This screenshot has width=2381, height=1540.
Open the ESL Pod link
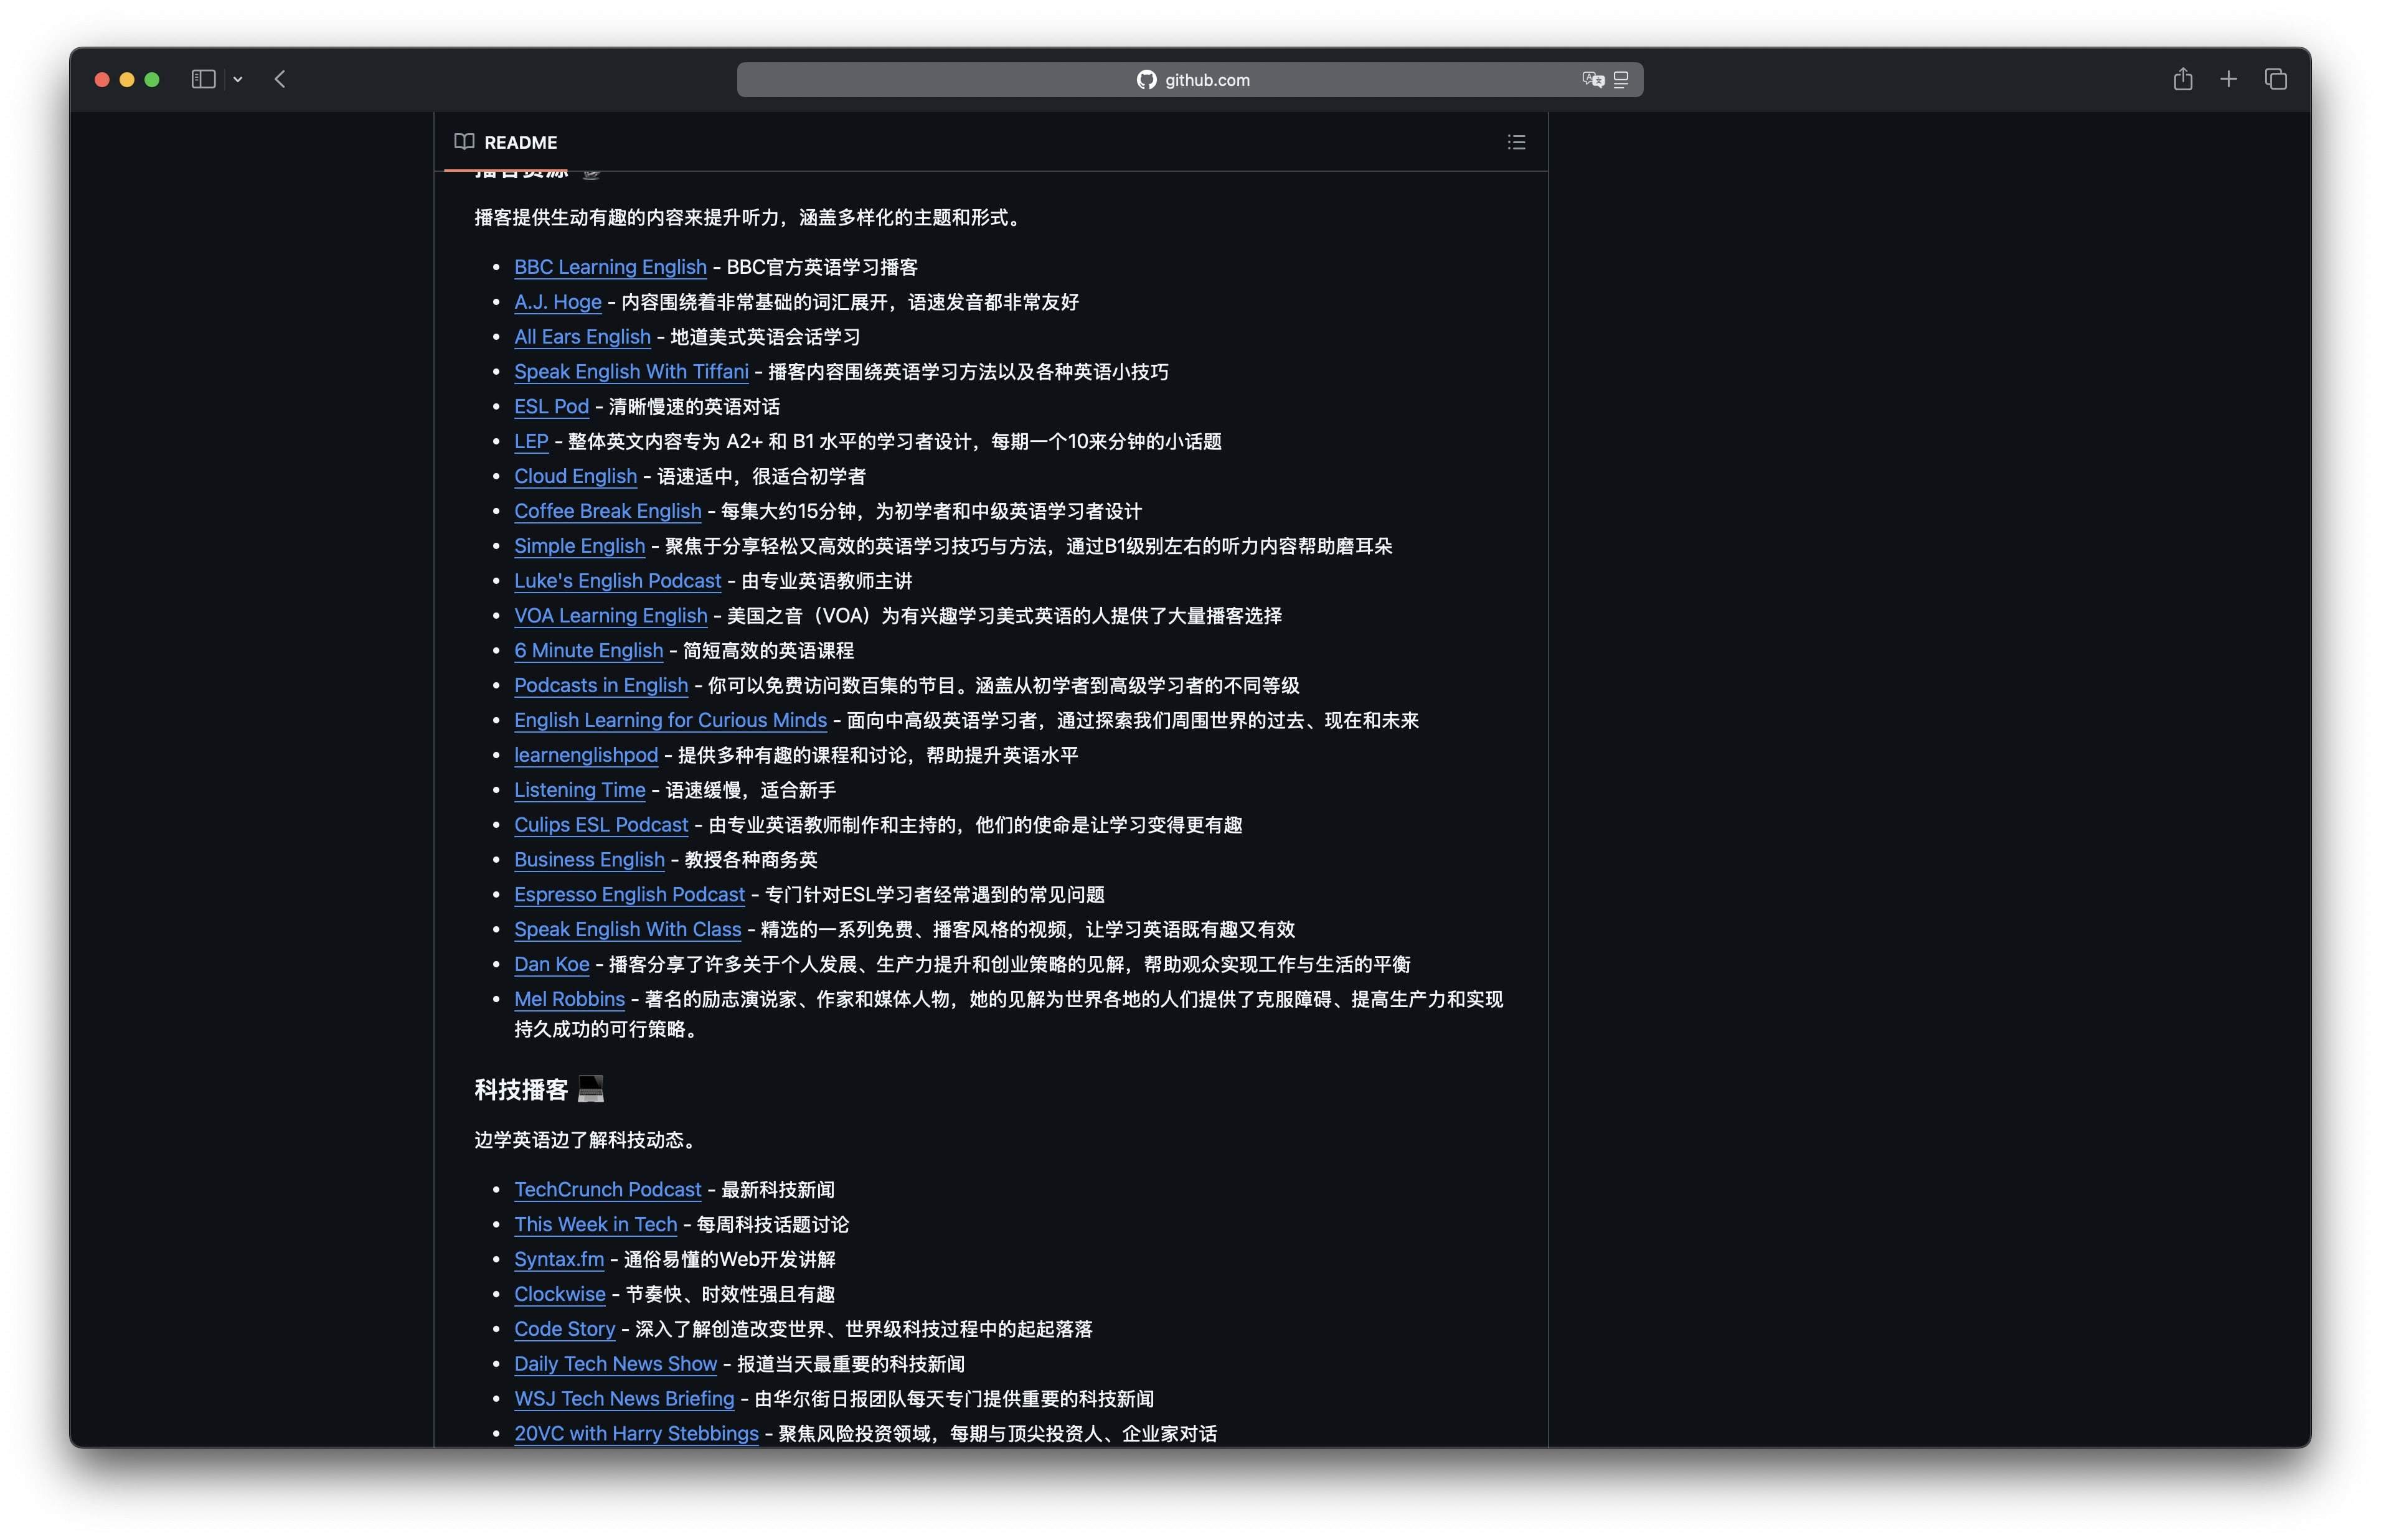coord(551,407)
